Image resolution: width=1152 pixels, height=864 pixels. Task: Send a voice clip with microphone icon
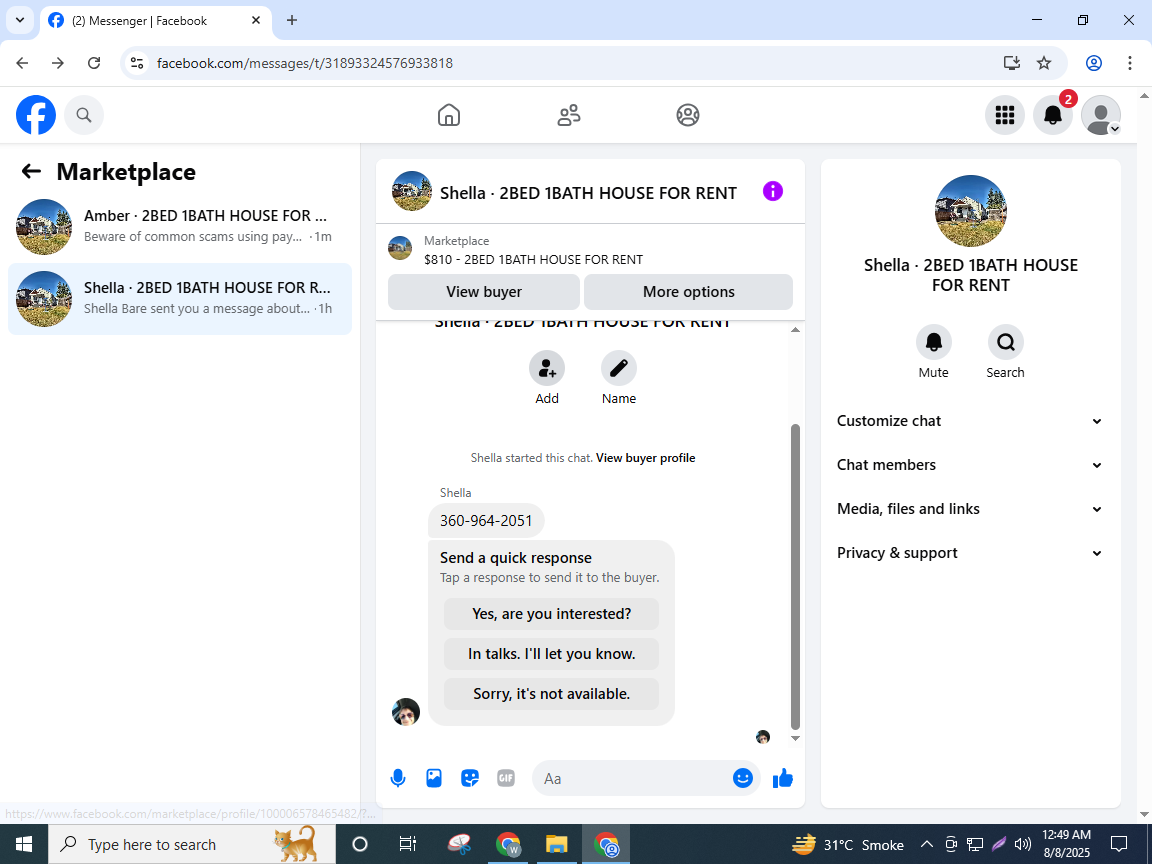[398, 778]
